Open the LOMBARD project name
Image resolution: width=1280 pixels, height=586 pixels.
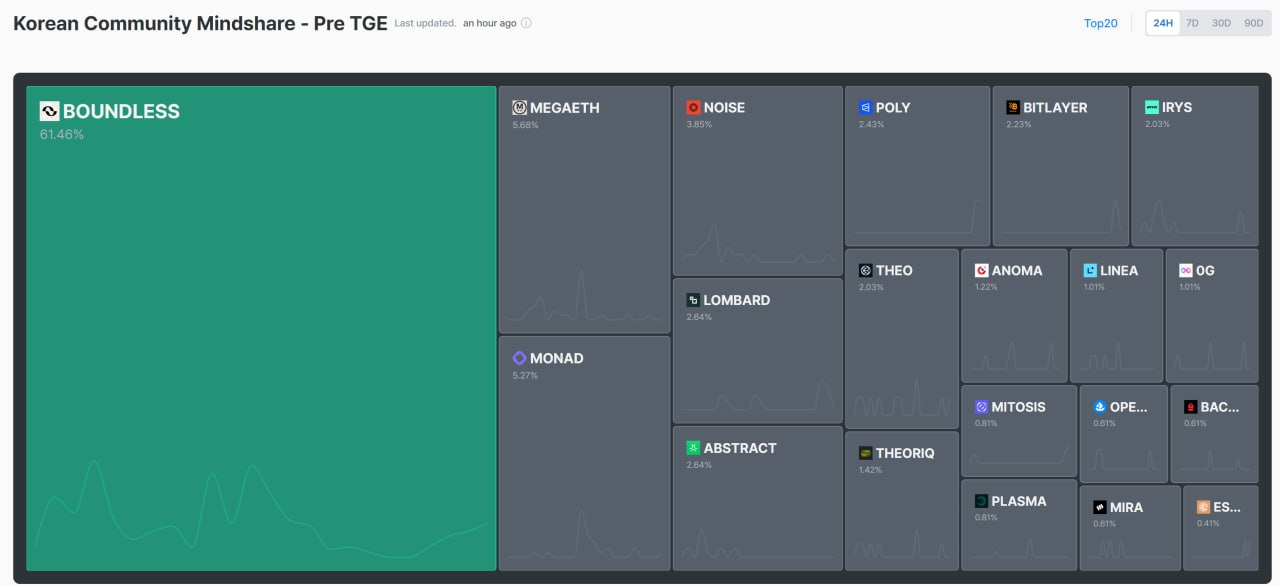point(736,300)
